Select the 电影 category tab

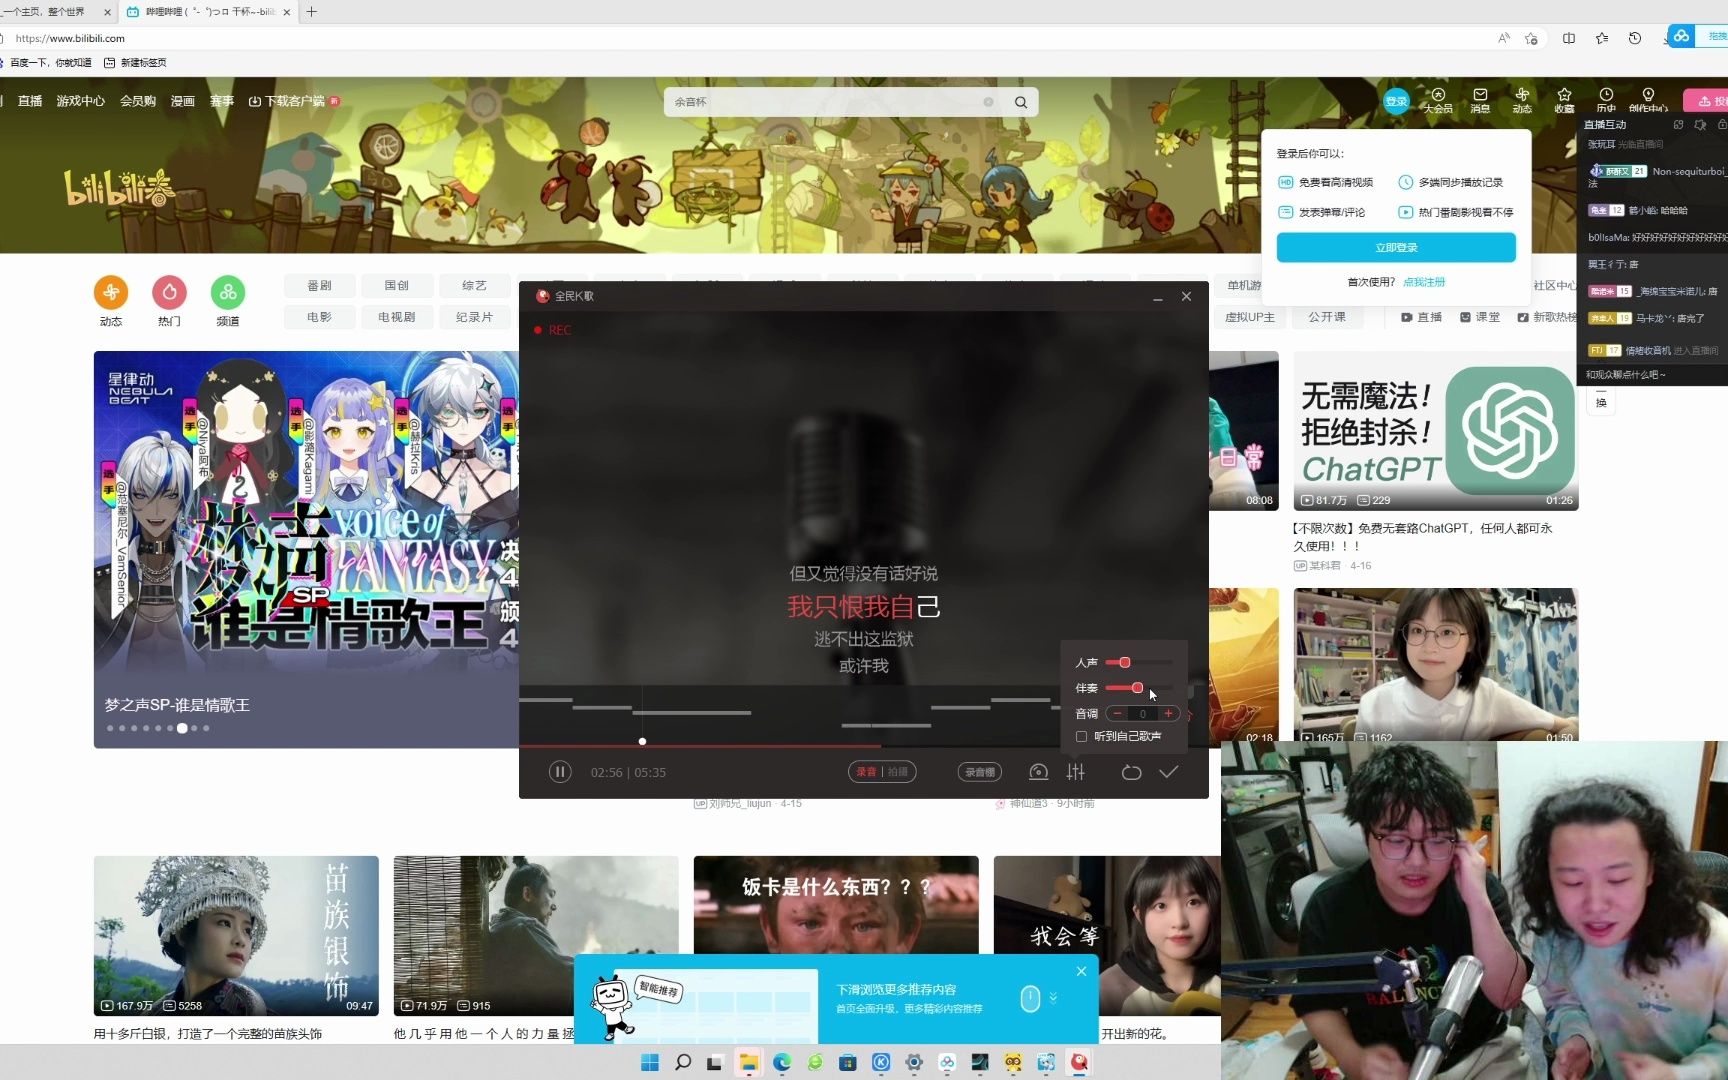pos(319,317)
